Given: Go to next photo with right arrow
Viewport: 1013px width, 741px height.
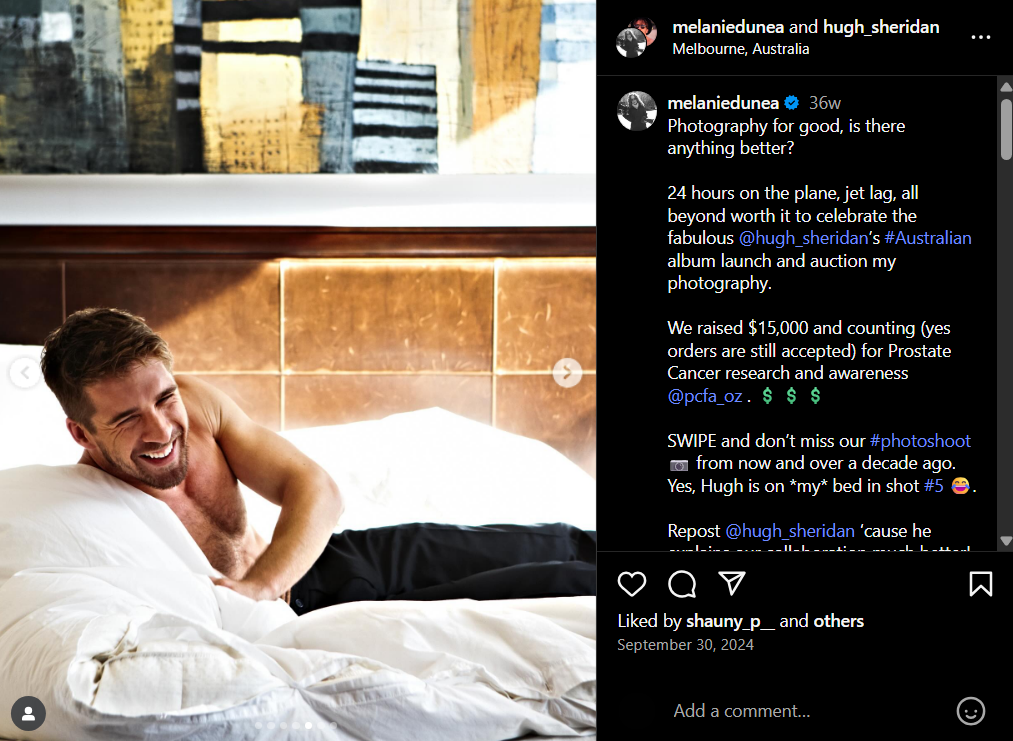Looking at the screenshot, I should point(567,373).
